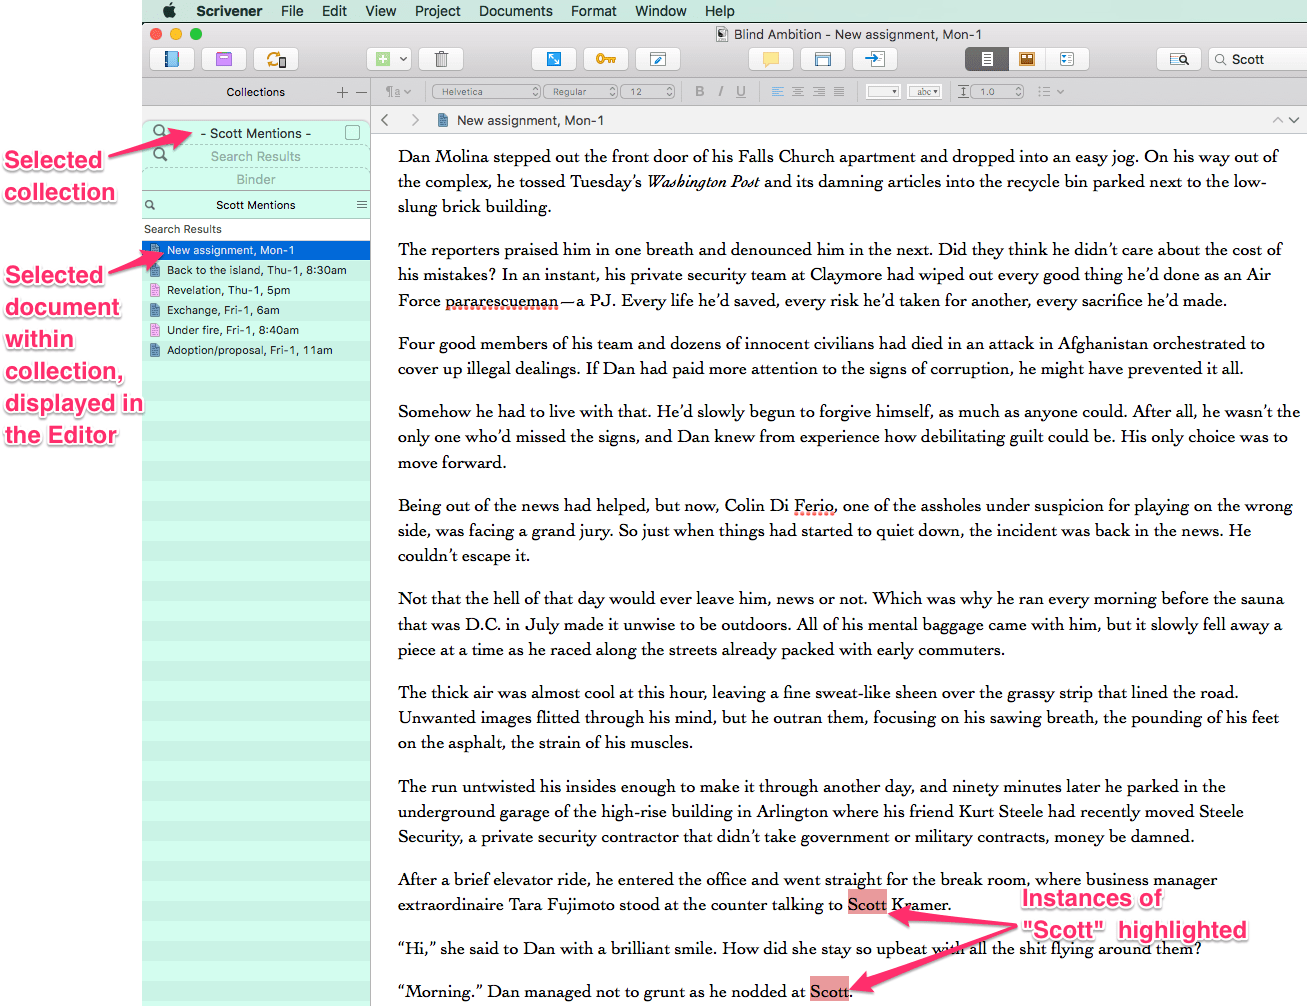Toggle bold formatting

pos(700,92)
